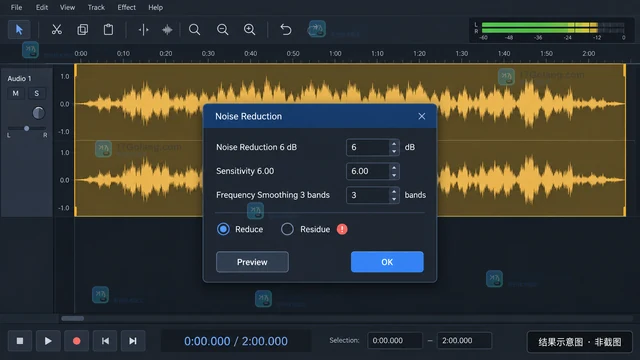Open the Help menu
The height and width of the screenshot is (360, 640).
coord(156,7)
